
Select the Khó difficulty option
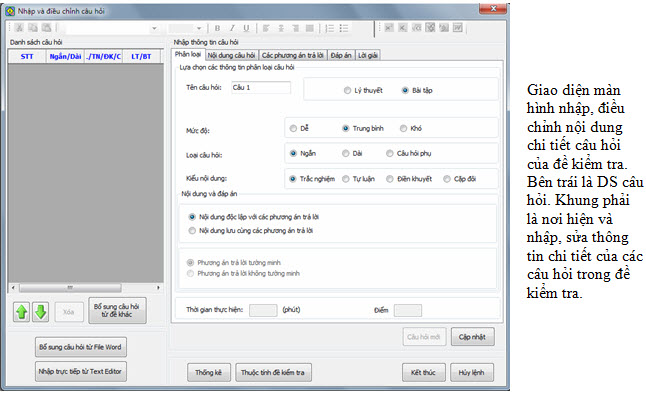(403, 129)
